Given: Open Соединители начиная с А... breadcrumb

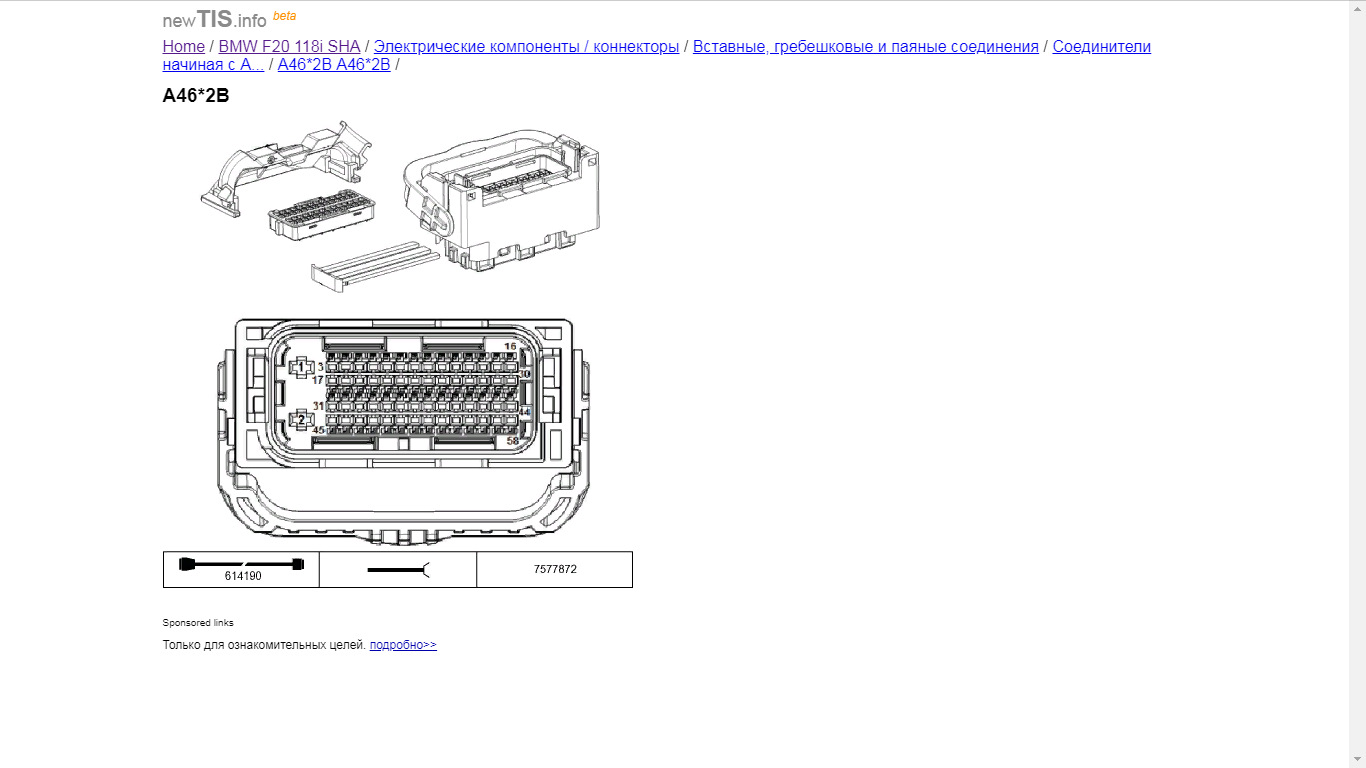Looking at the screenshot, I should pos(657,56).
